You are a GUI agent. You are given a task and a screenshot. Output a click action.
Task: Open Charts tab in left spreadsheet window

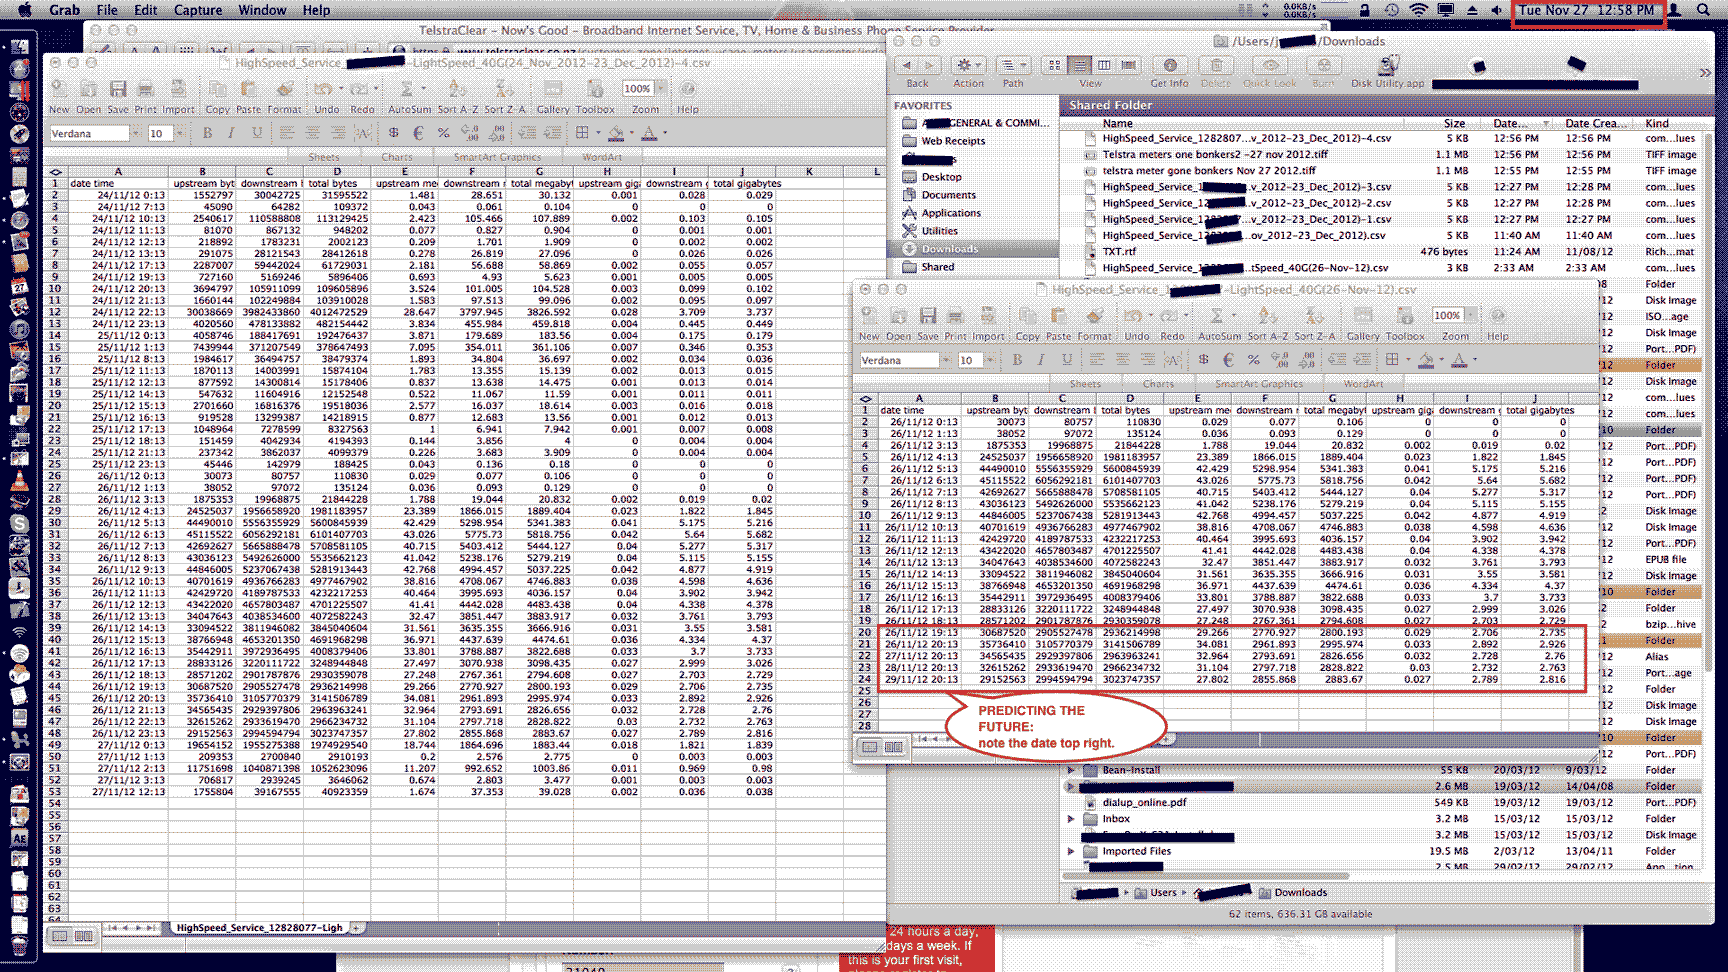[x=396, y=157]
